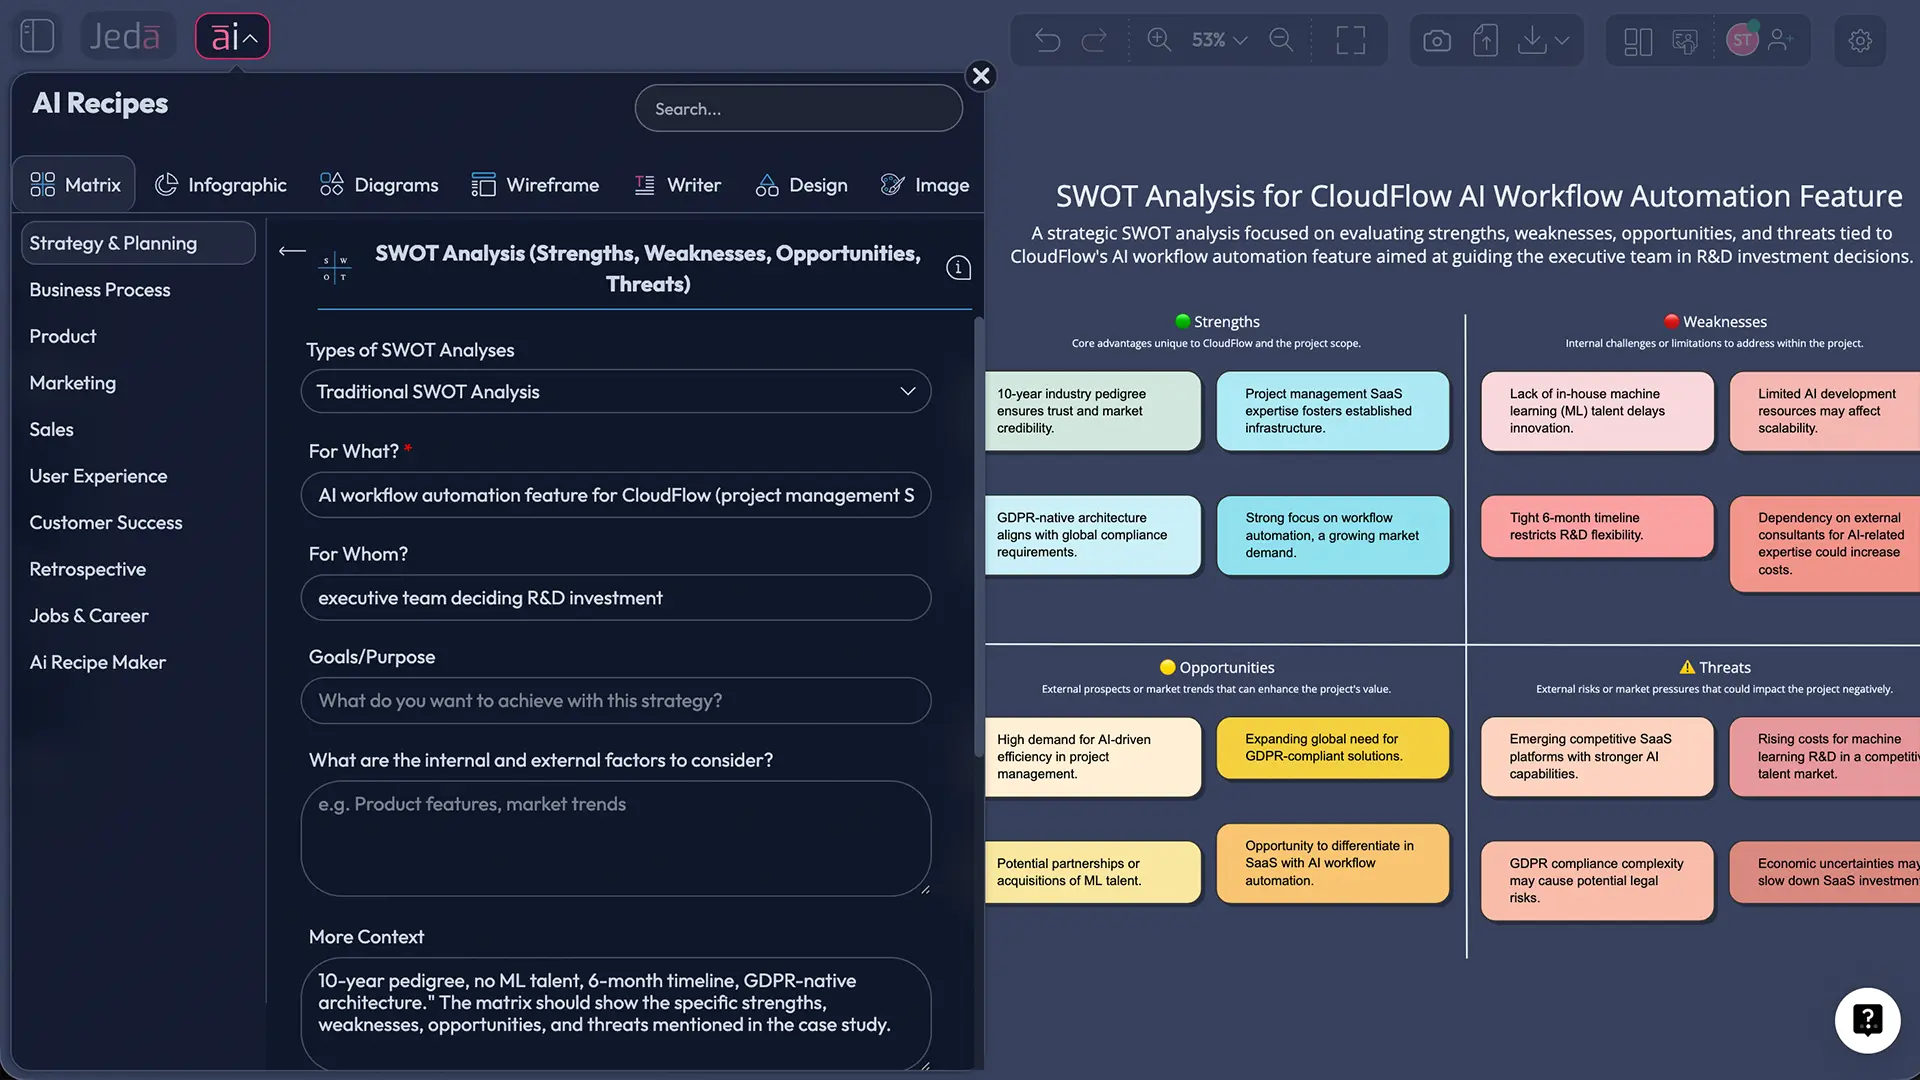Zoom in on the canvas
The height and width of the screenshot is (1080, 1920).
(x=1159, y=40)
